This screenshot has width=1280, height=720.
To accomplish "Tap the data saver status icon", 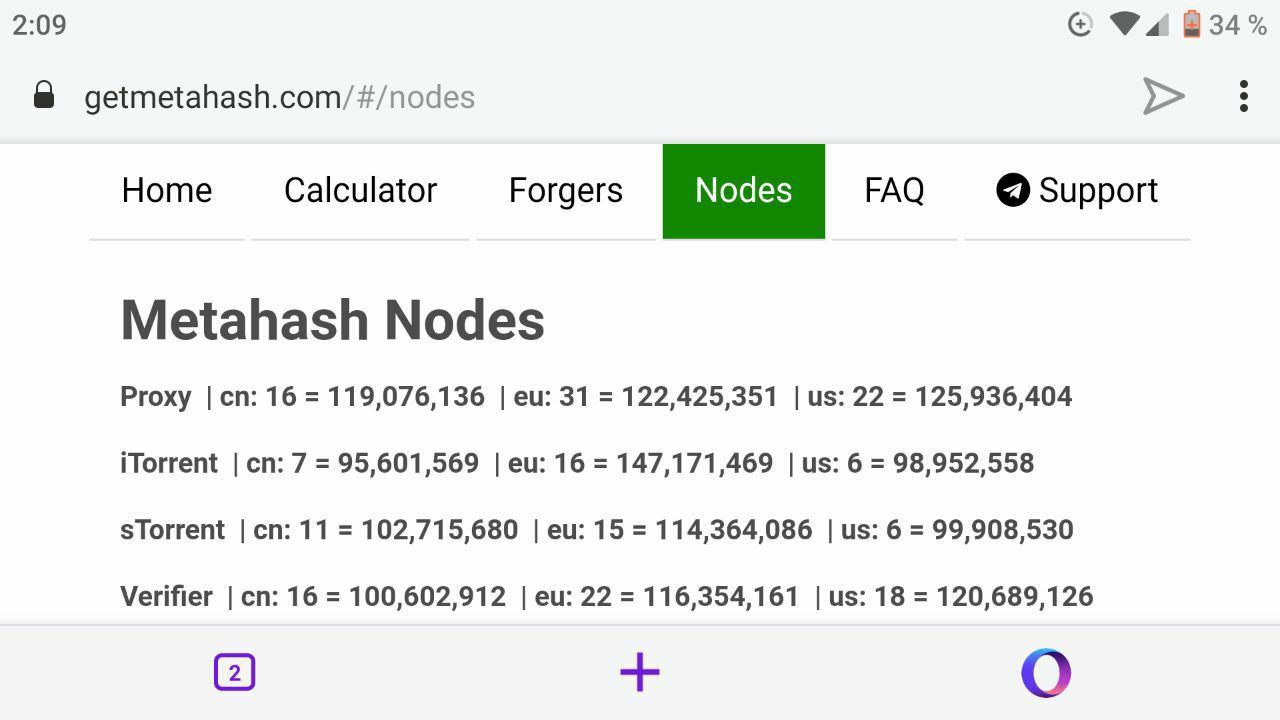I will click(x=1080, y=24).
